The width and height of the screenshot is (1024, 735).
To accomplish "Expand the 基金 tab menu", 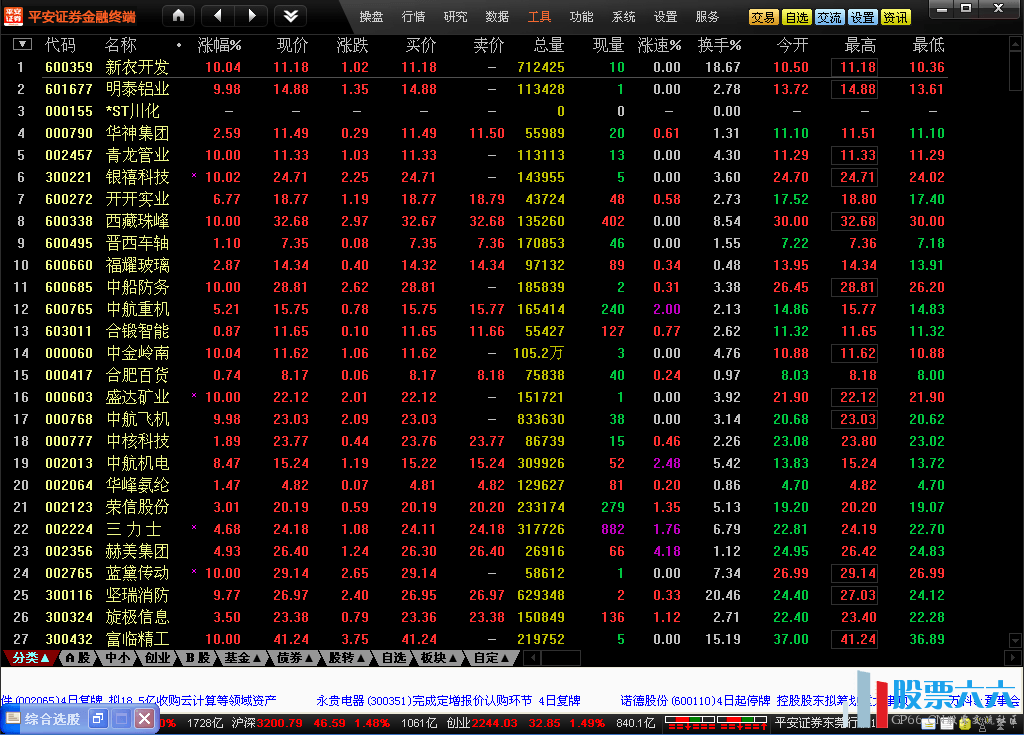I will (x=243, y=658).
